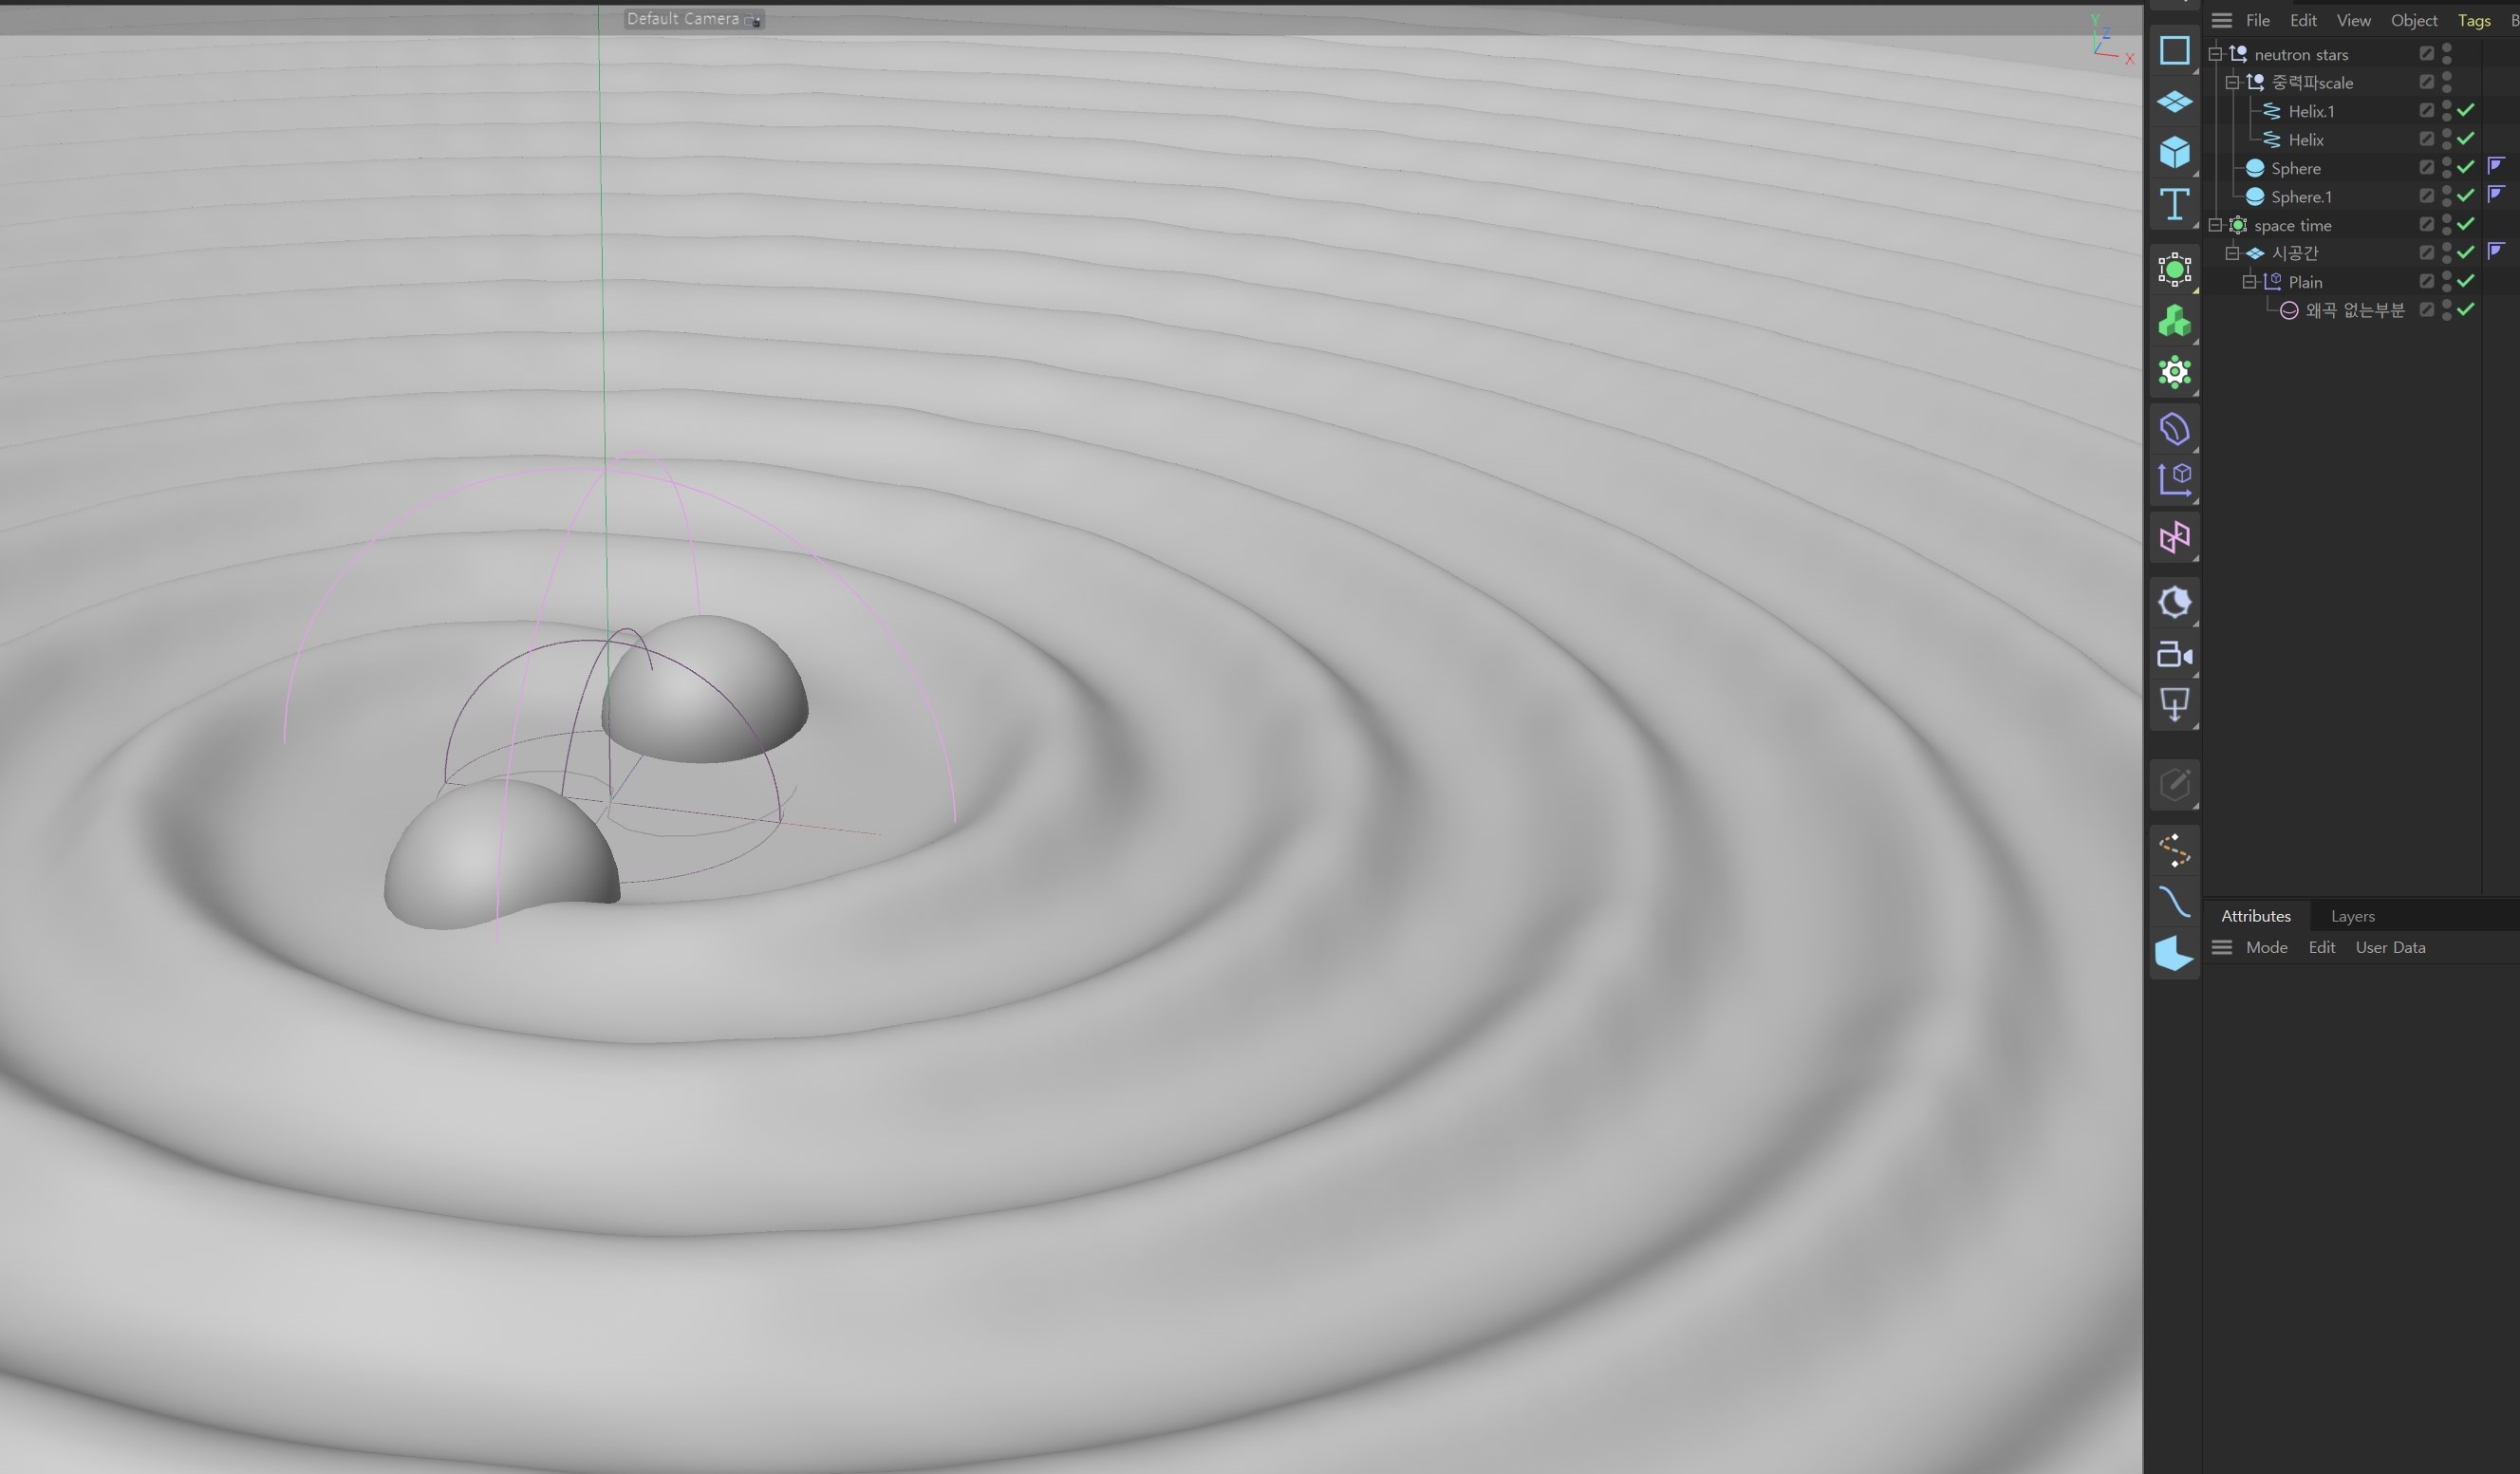Collapse the neutron stars group
This screenshot has height=1474, width=2520.
[2215, 54]
